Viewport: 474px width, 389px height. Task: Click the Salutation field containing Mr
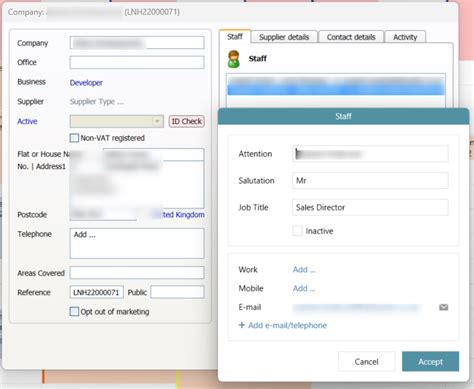pyautogui.click(x=370, y=181)
